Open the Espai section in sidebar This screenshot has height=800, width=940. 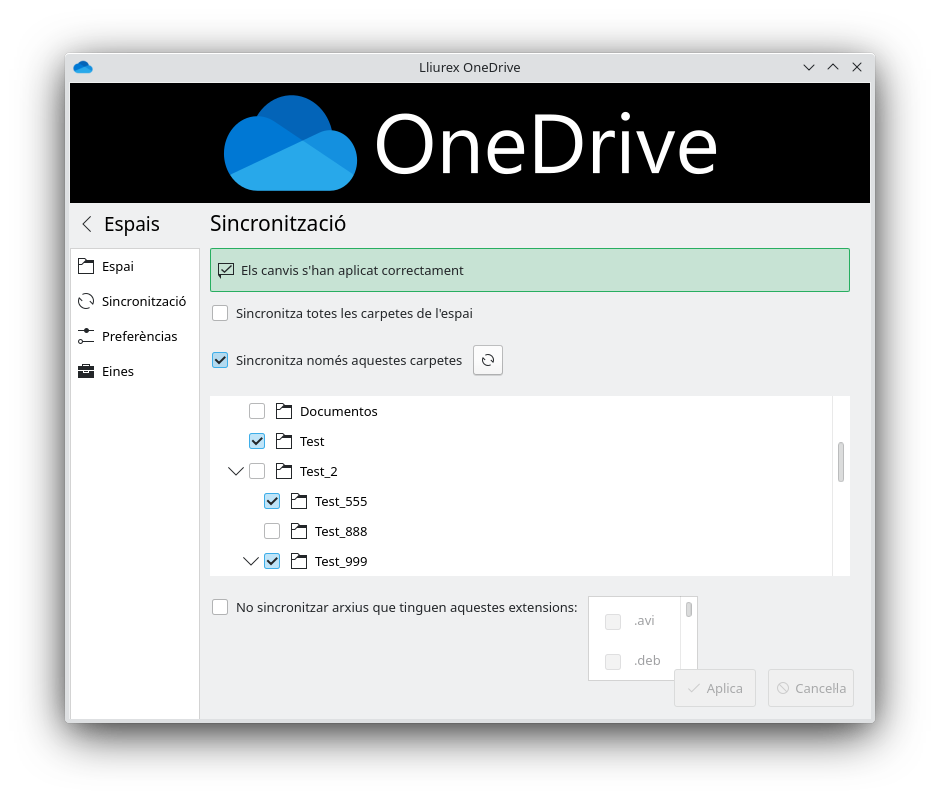pos(118,266)
